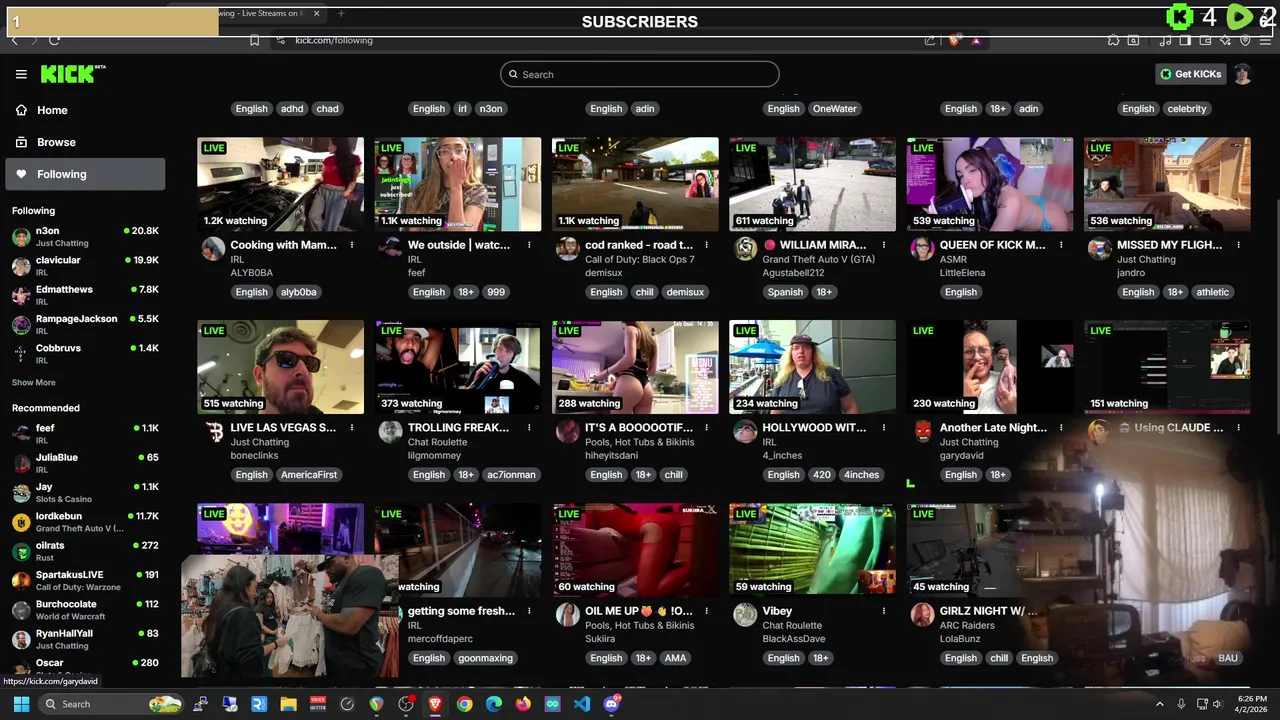Open options menu for LIVE LAS VEGAS stream
The image size is (1280, 720).
(352, 428)
